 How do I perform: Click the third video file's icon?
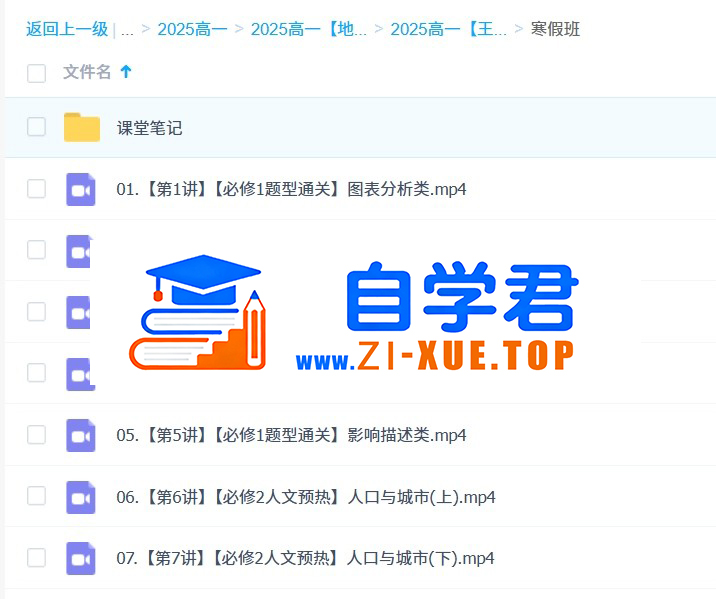pyautogui.click(x=79, y=313)
